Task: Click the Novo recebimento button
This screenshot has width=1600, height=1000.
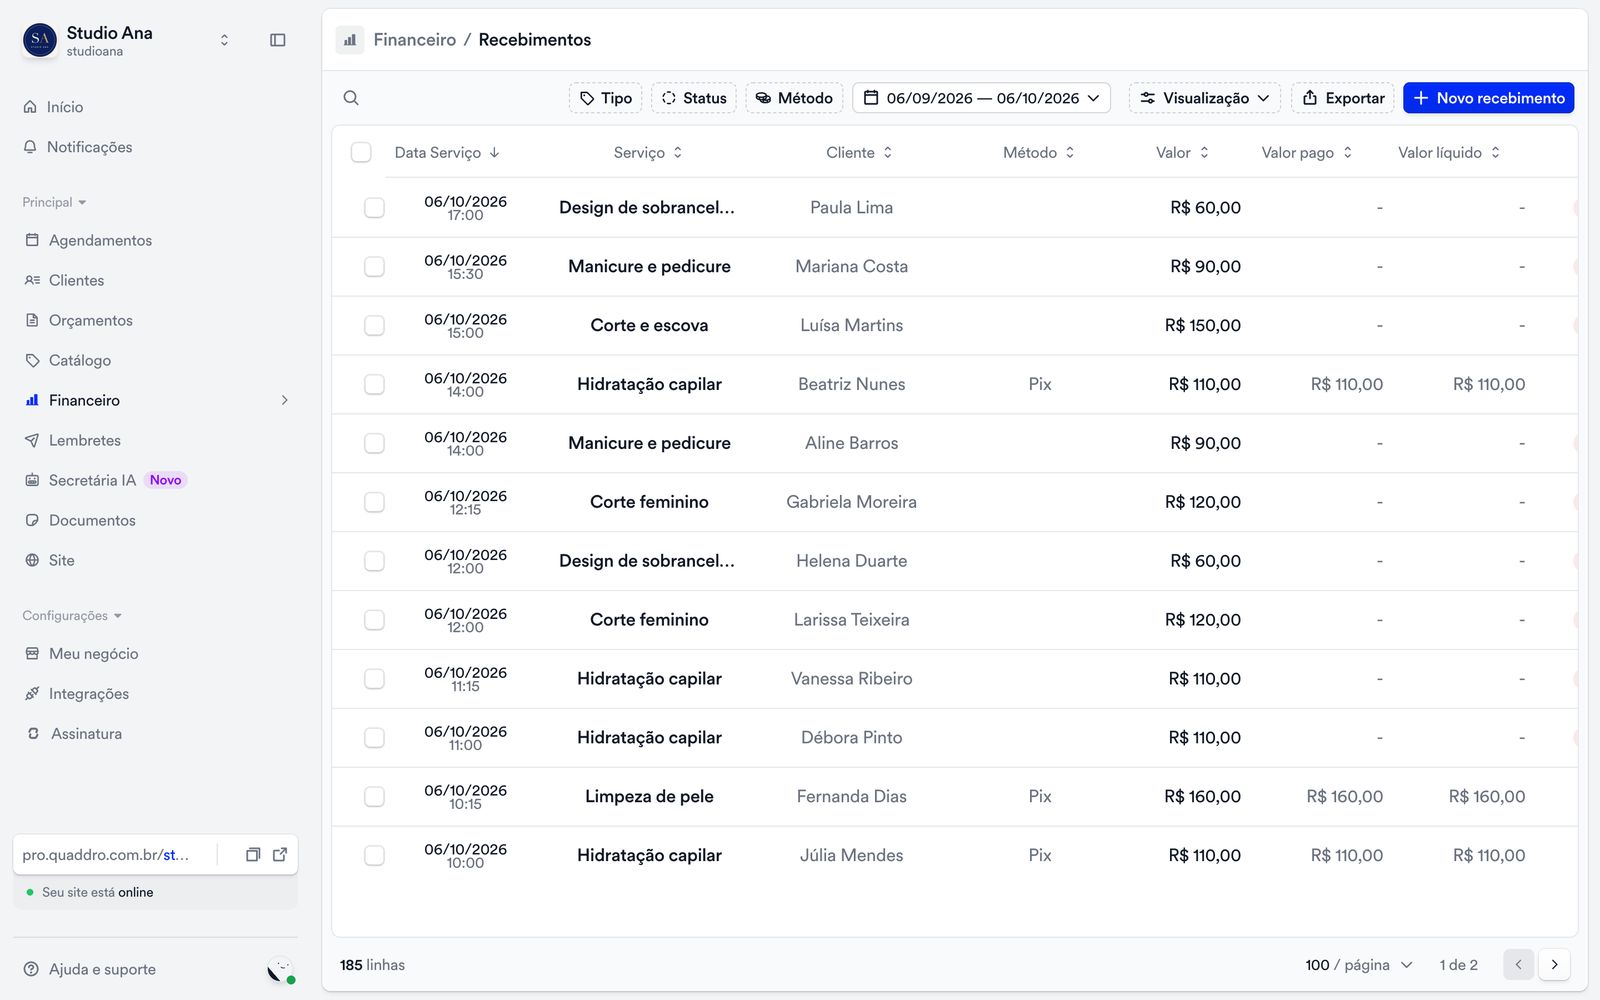Action: coord(1488,98)
